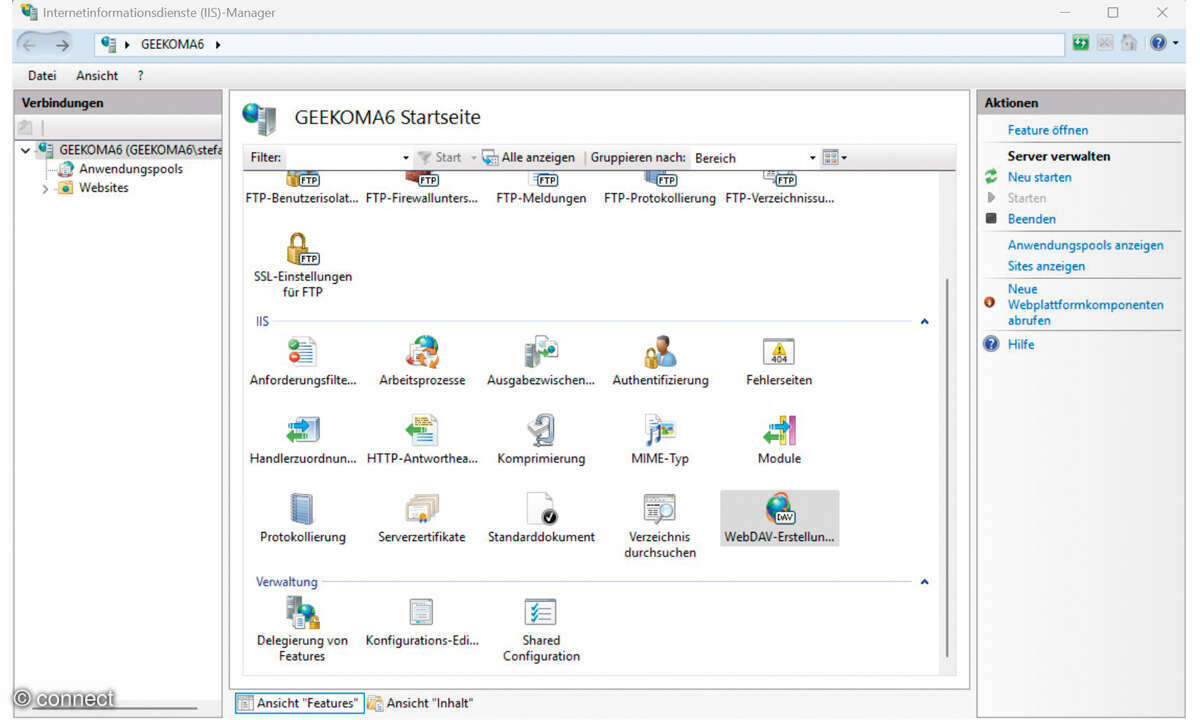Open the Authentifizierung feature

(660, 362)
